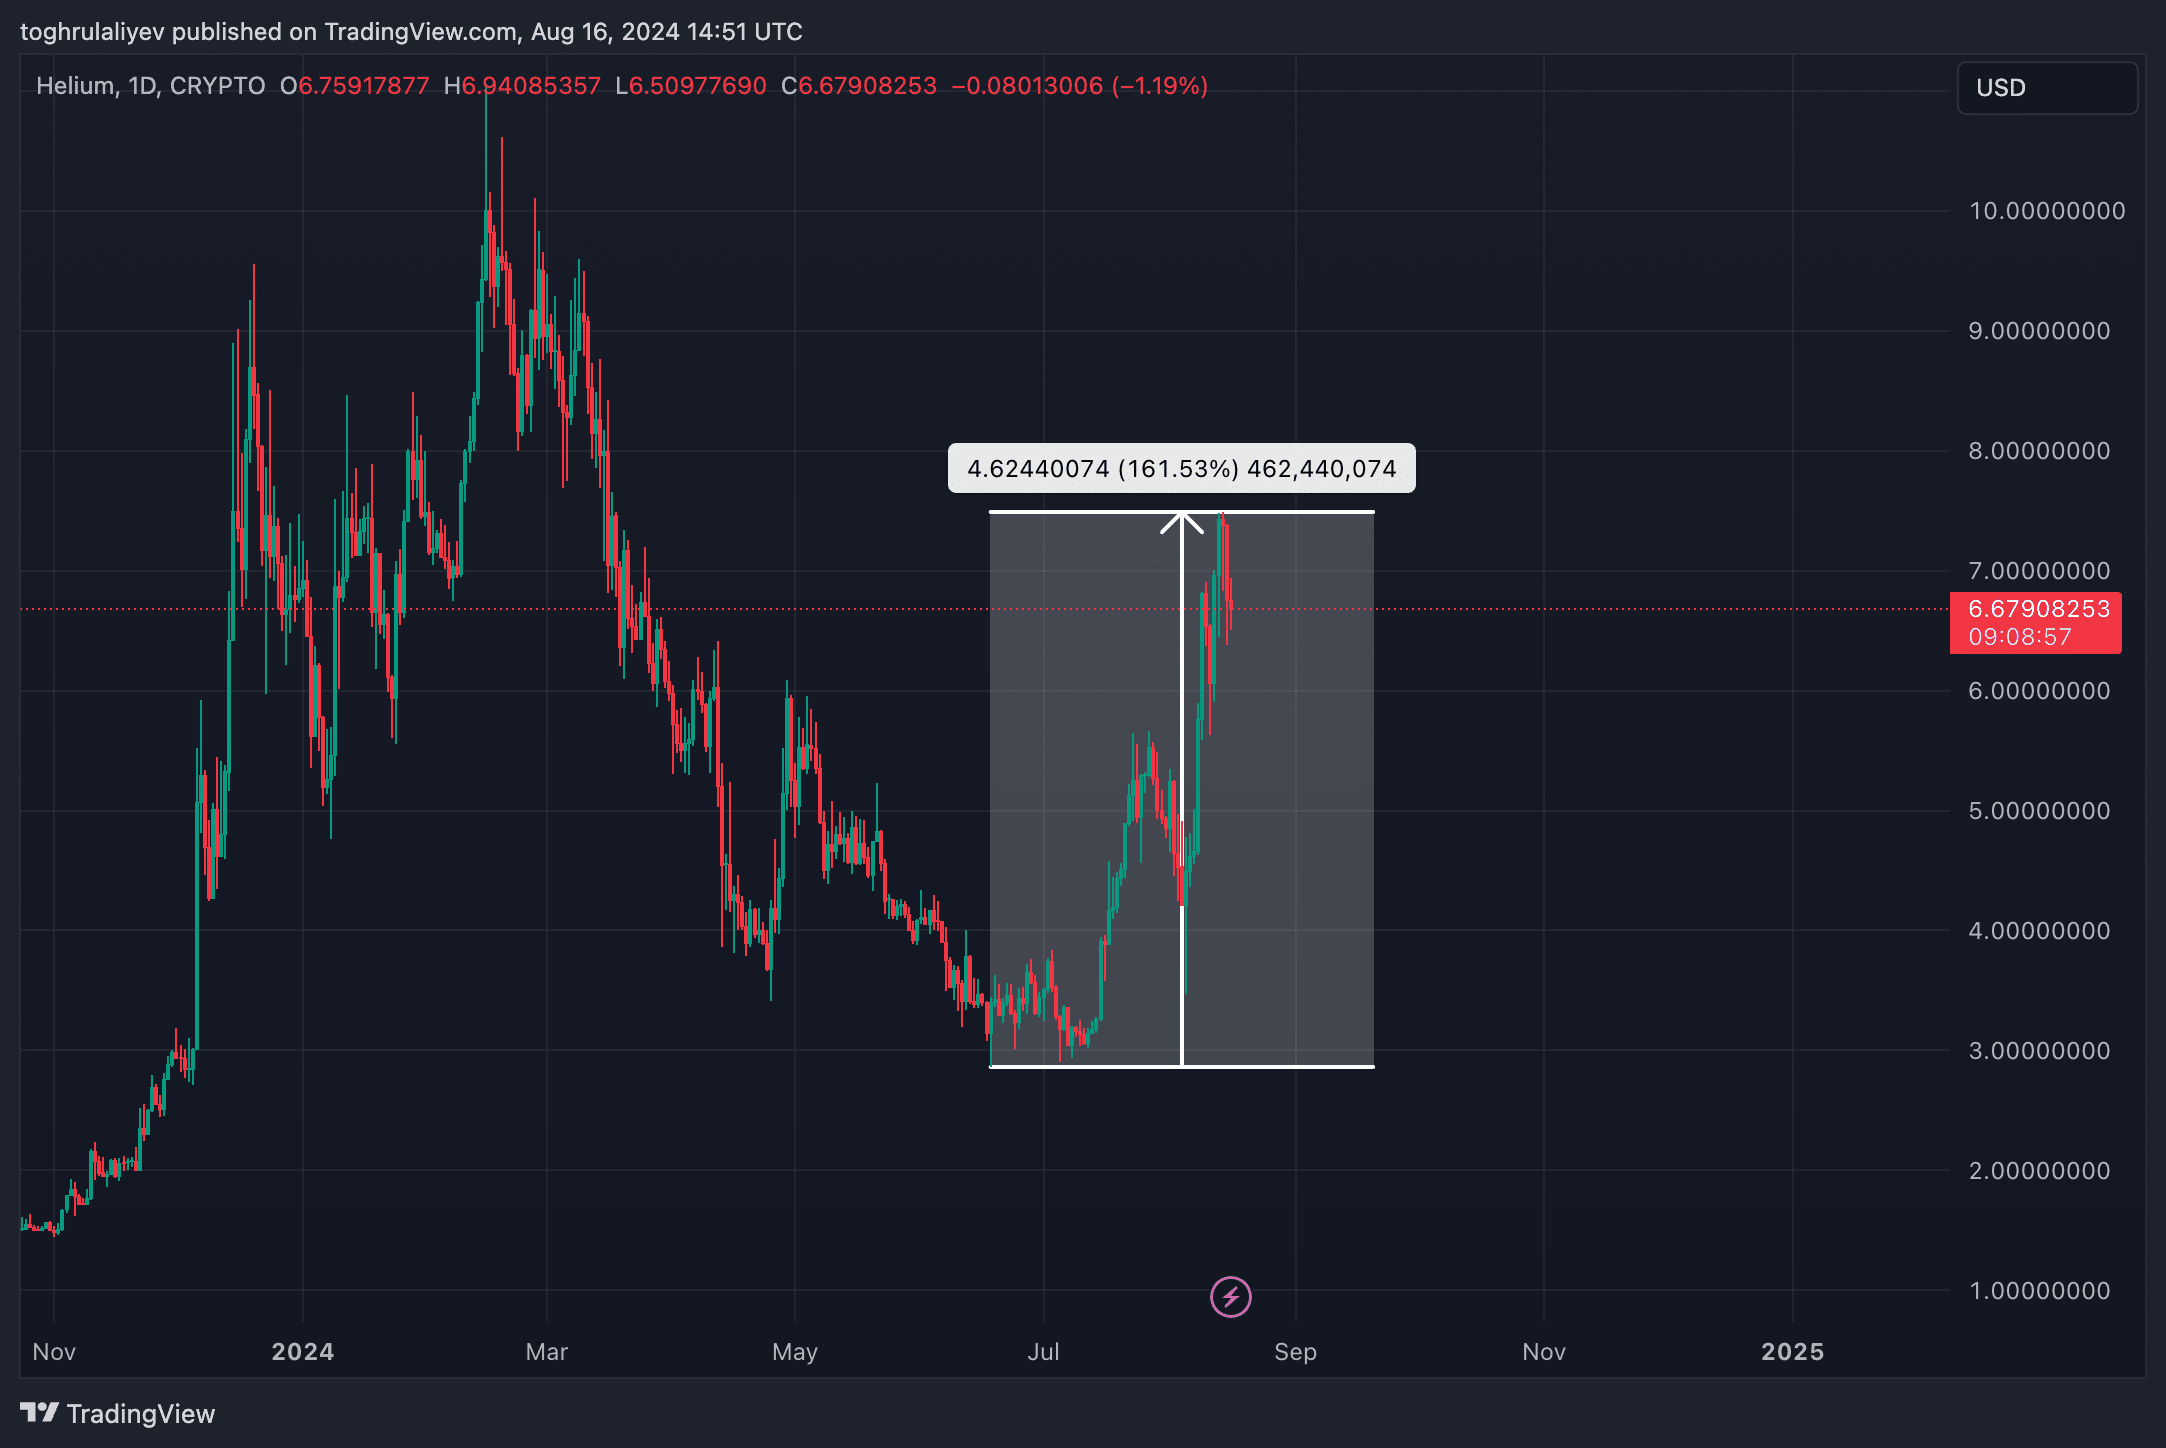The width and height of the screenshot is (2166, 1448).
Task: Click the 4.00000000 price axis label
Action: [2039, 931]
